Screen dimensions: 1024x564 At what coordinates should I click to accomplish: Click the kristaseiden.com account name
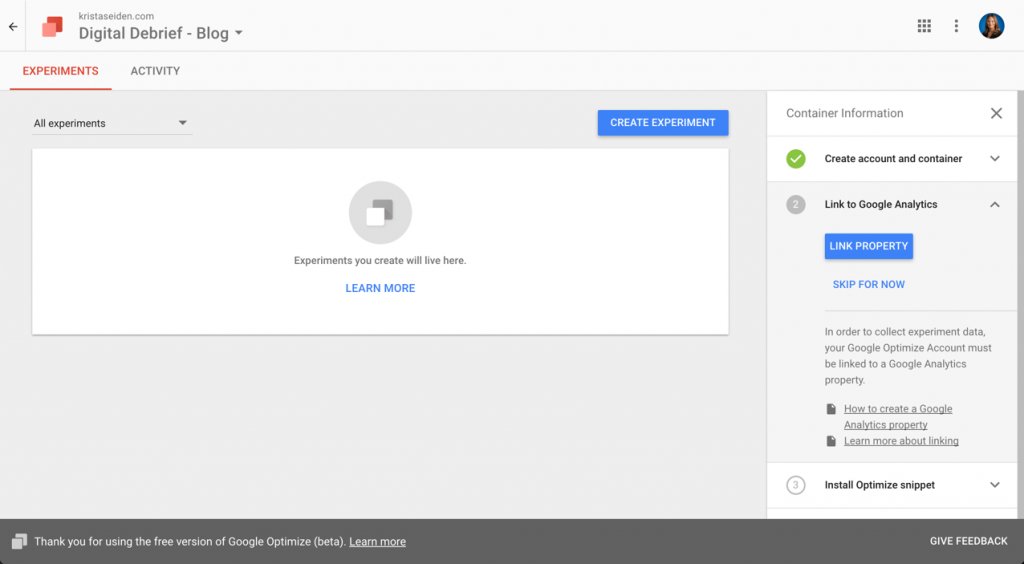click(x=116, y=16)
